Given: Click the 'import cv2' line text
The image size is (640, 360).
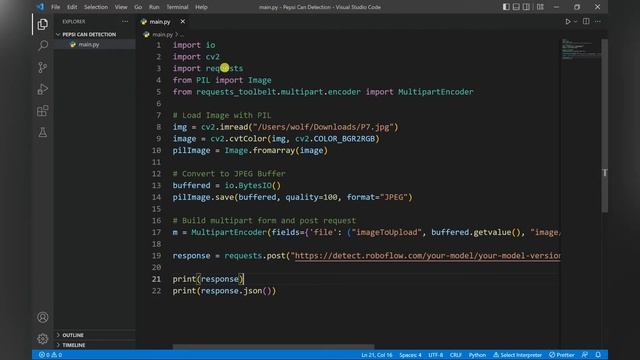Looking at the screenshot, I should (x=196, y=57).
